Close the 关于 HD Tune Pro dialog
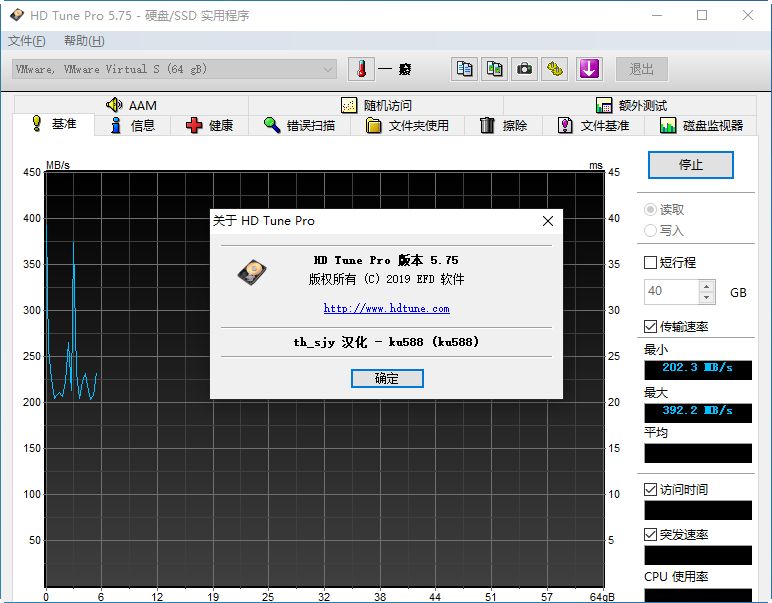 [x=547, y=221]
